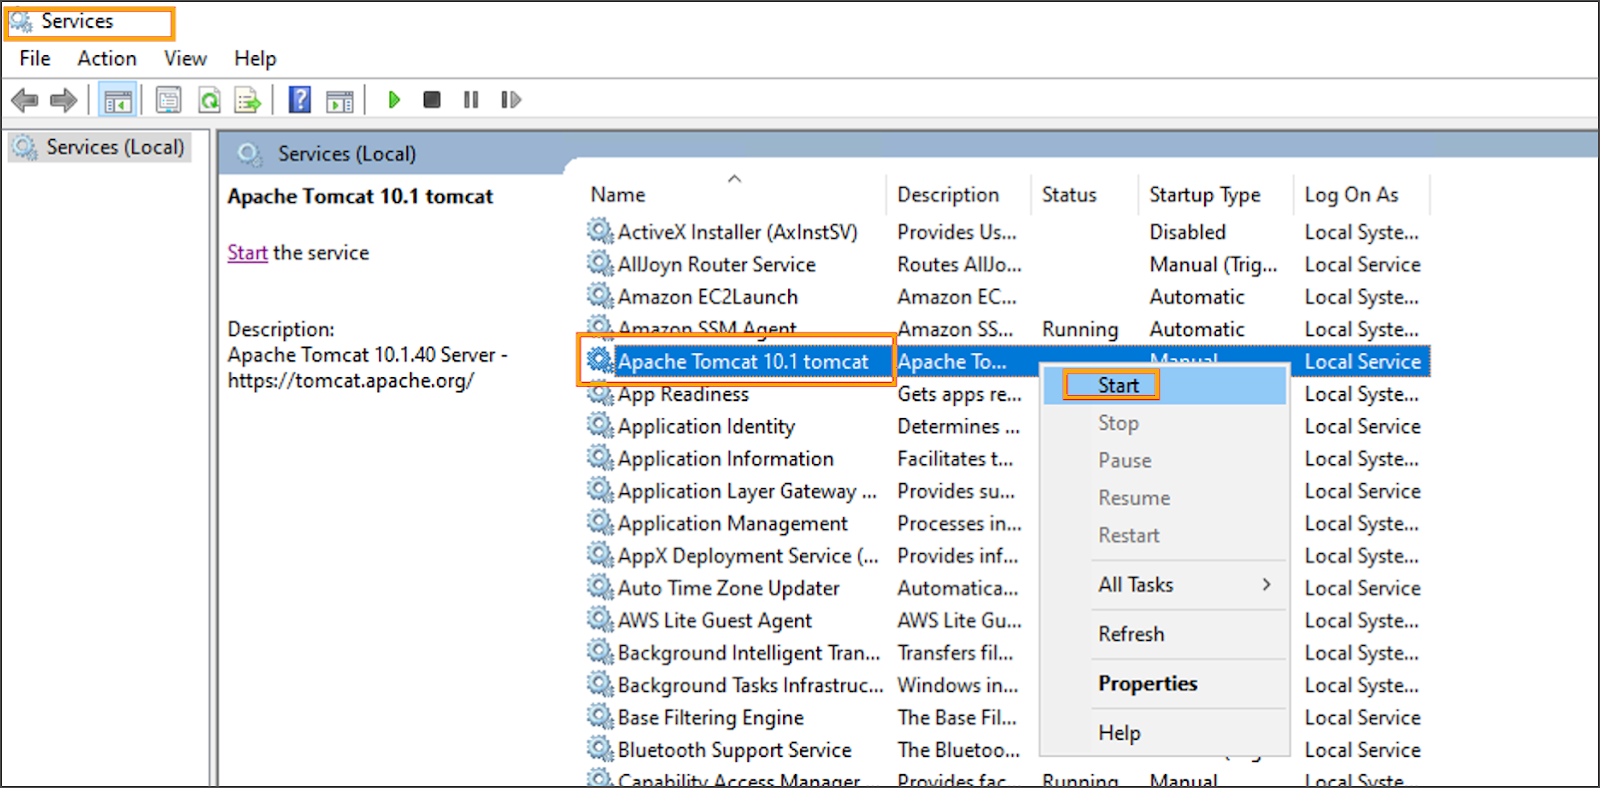Click the Refresh icon in the toolbar
The width and height of the screenshot is (1600, 788).
pyautogui.click(x=209, y=100)
